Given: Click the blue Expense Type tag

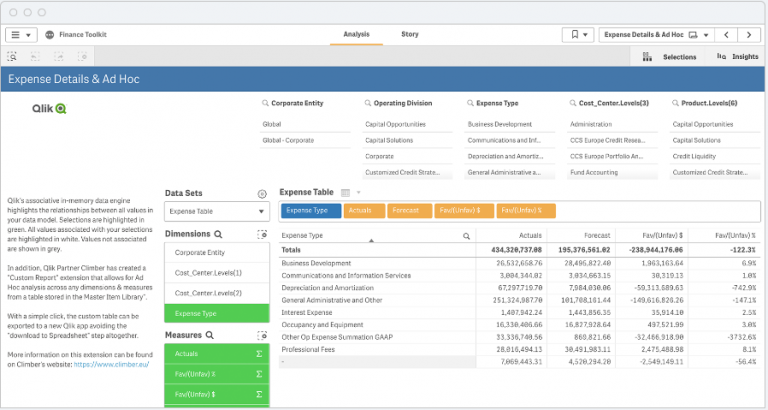Looking at the screenshot, I should [312, 211].
